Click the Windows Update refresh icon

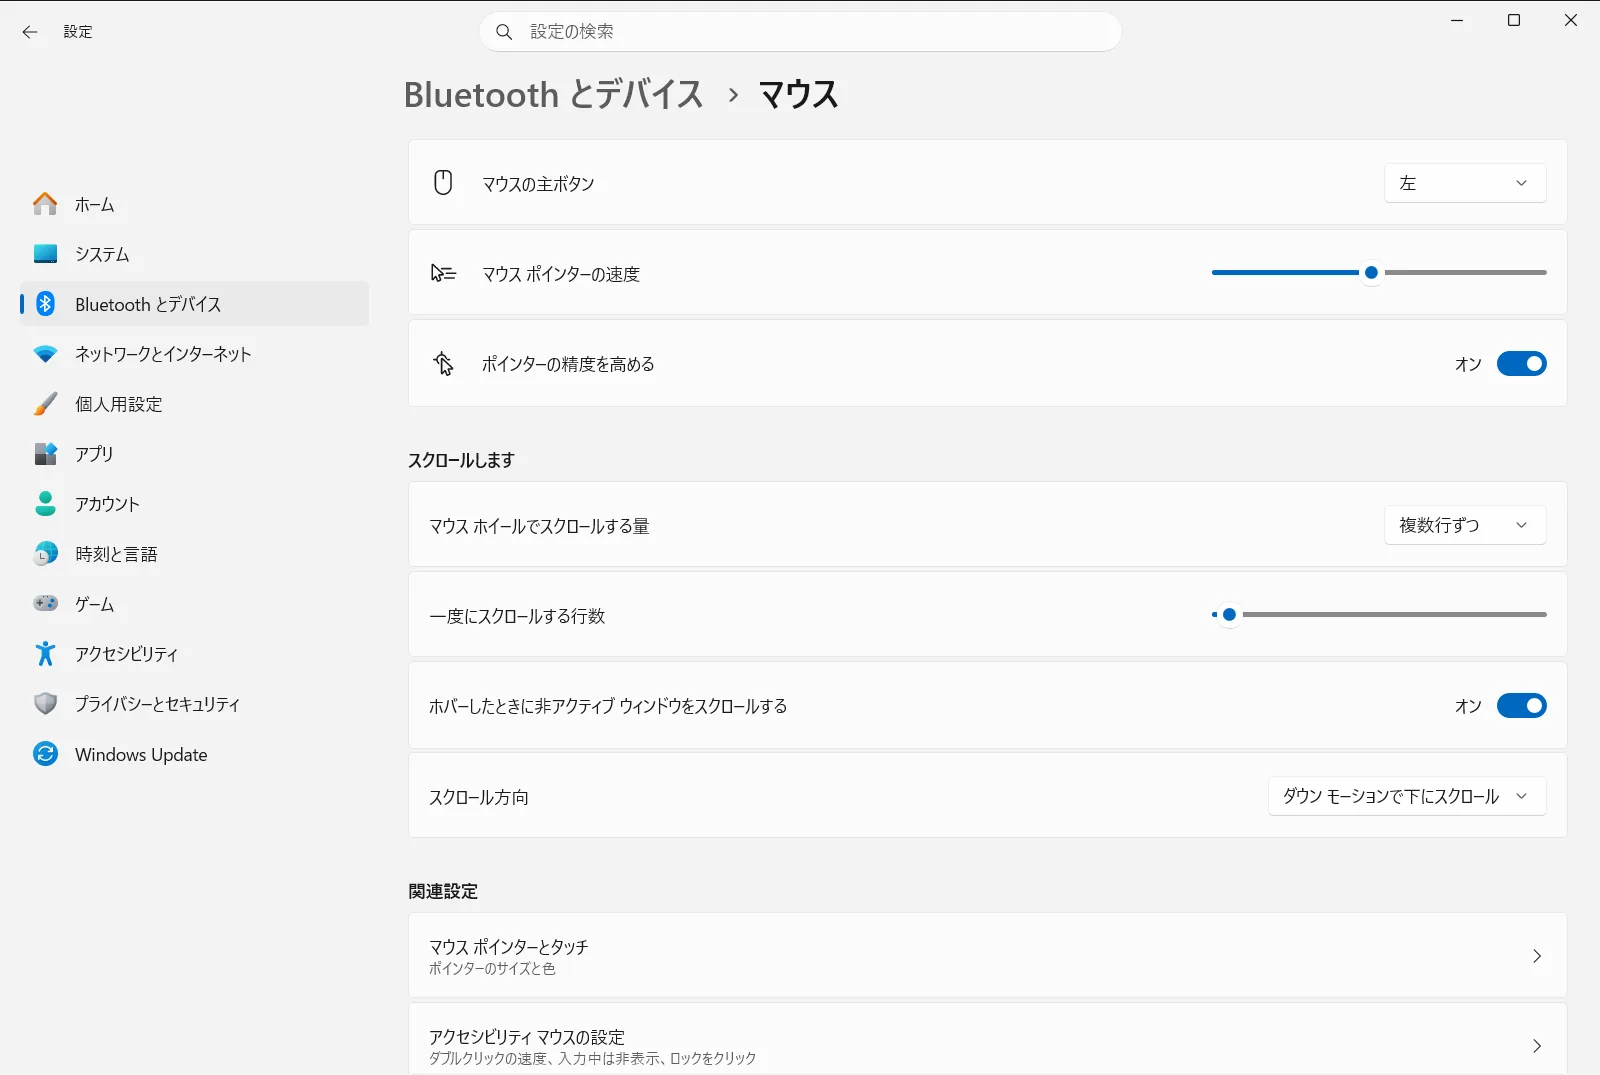coord(45,754)
